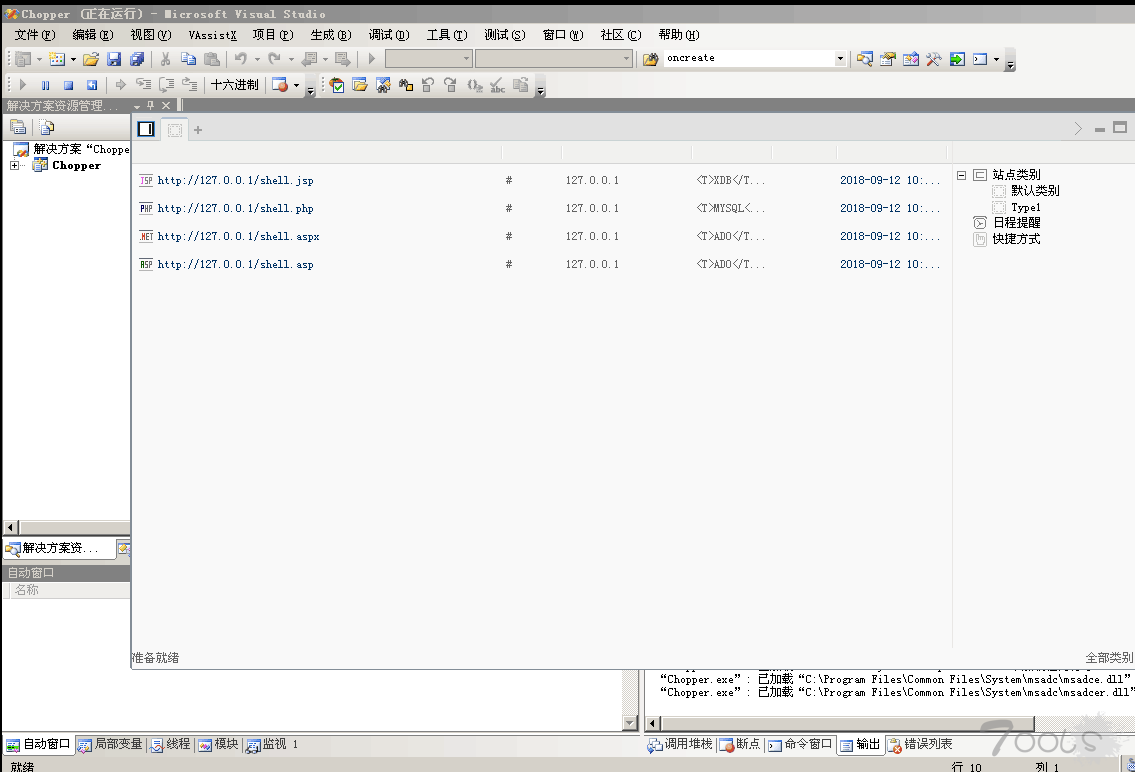Screen dimensions: 1135x772
Task: Pause debugging with Break All icon
Action: pyautogui.click(x=46, y=85)
